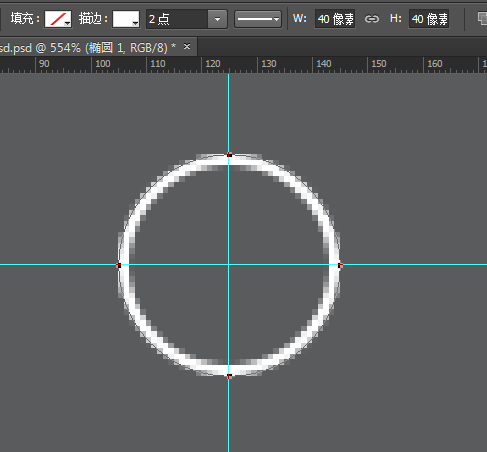The image size is (487, 452).
Task: Select the left anchor point of the ellipse
Action: tap(119, 265)
